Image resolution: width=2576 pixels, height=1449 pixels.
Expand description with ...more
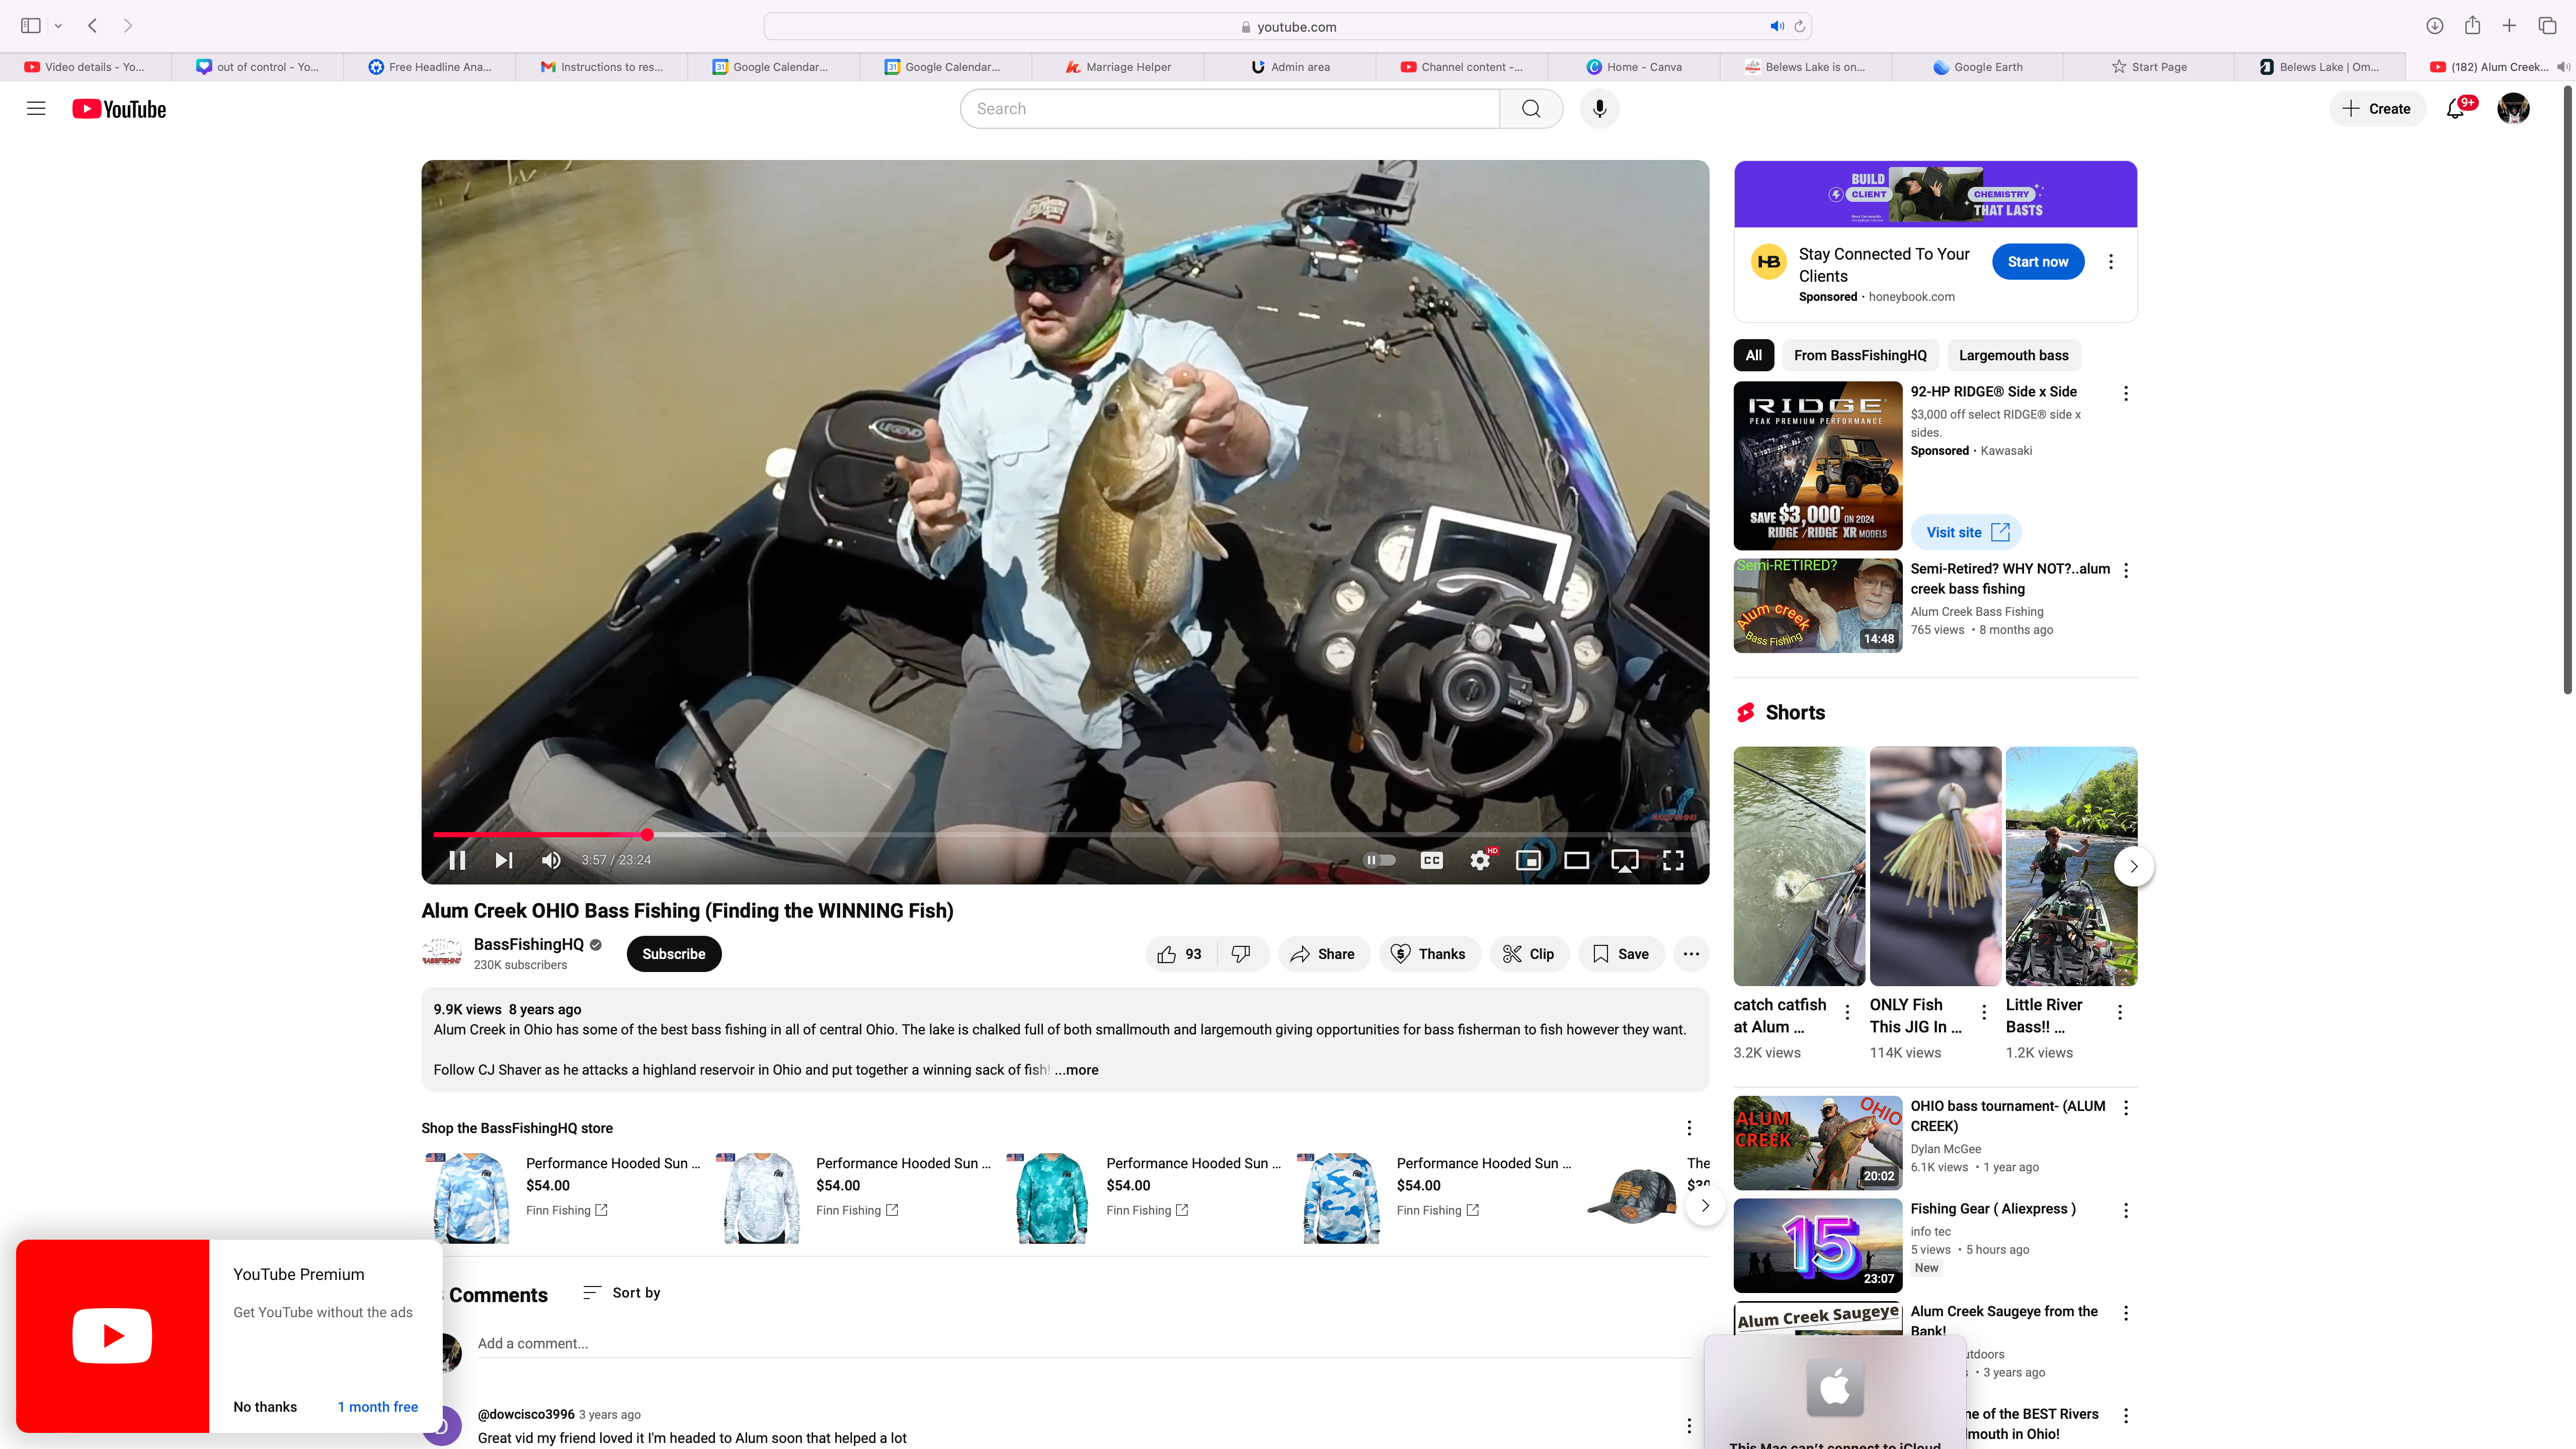pyautogui.click(x=1077, y=1070)
